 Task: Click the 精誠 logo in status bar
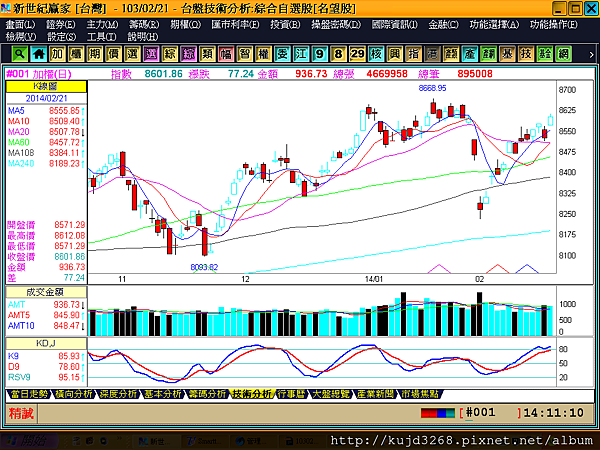(x=21, y=414)
